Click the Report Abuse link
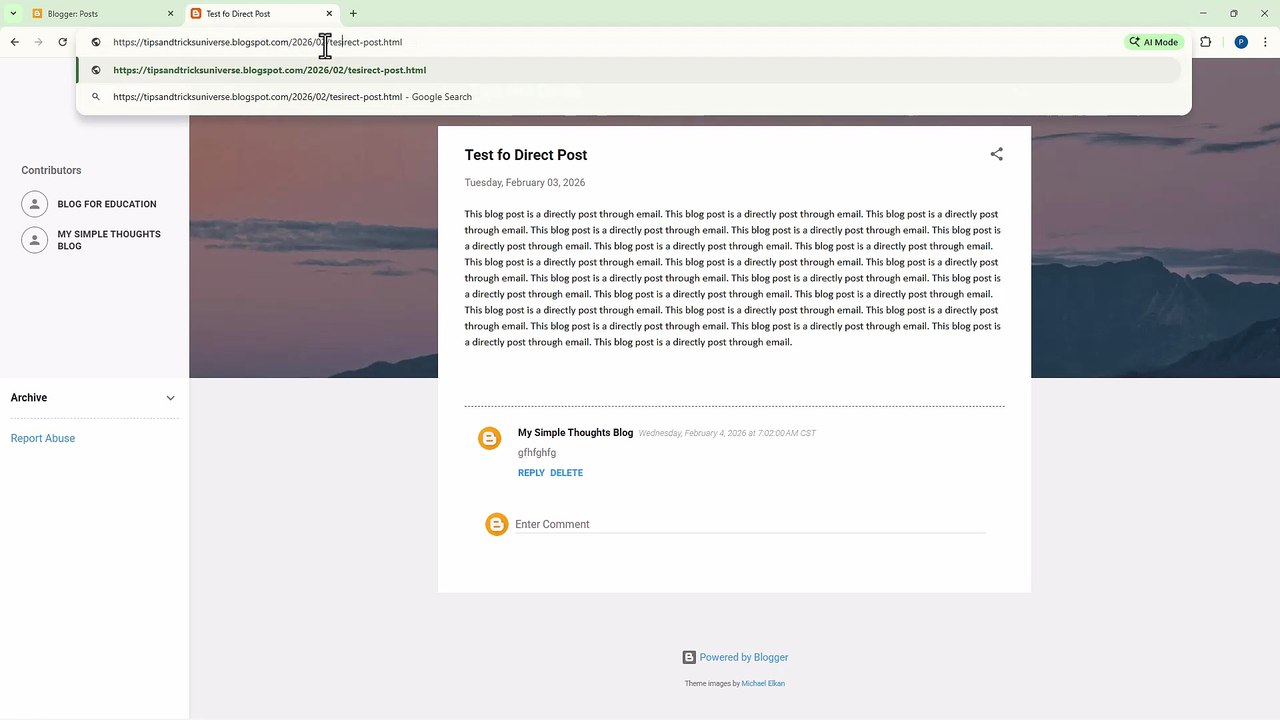Image resolution: width=1280 pixels, height=720 pixels. click(x=43, y=438)
